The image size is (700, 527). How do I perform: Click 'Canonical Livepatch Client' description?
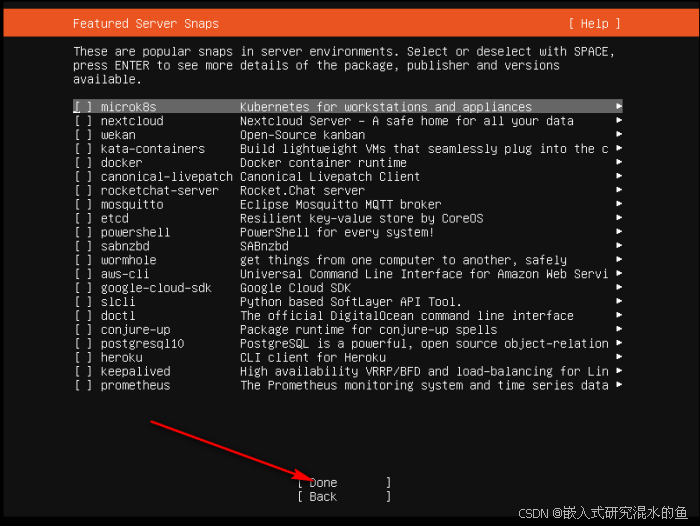point(330,176)
